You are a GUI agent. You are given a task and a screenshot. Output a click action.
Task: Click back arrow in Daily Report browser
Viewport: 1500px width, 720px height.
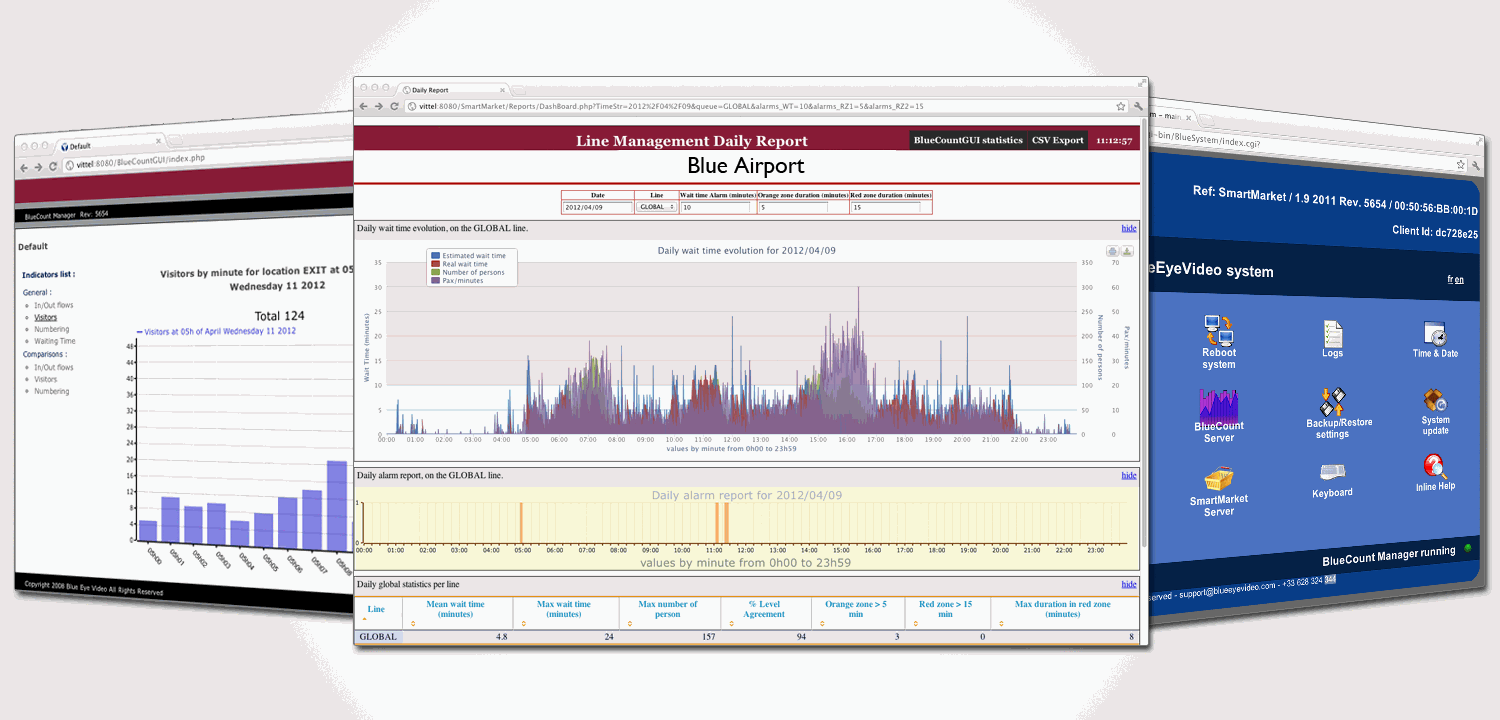[364, 106]
